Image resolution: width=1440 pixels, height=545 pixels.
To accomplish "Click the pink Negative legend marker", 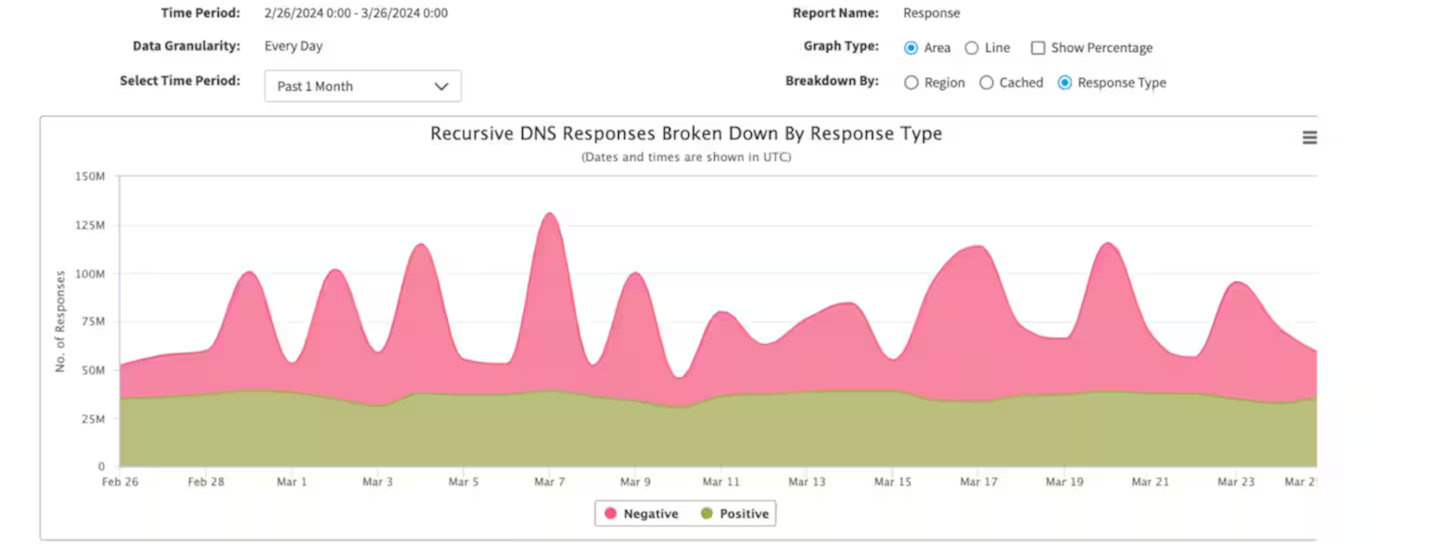I will click(x=610, y=514).
